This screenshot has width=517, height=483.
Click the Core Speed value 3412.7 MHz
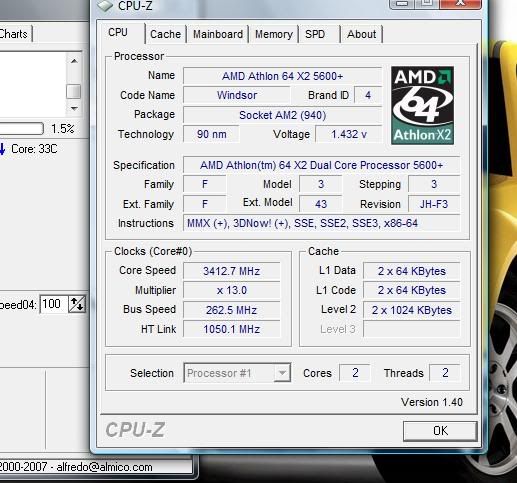pos(232,271)
